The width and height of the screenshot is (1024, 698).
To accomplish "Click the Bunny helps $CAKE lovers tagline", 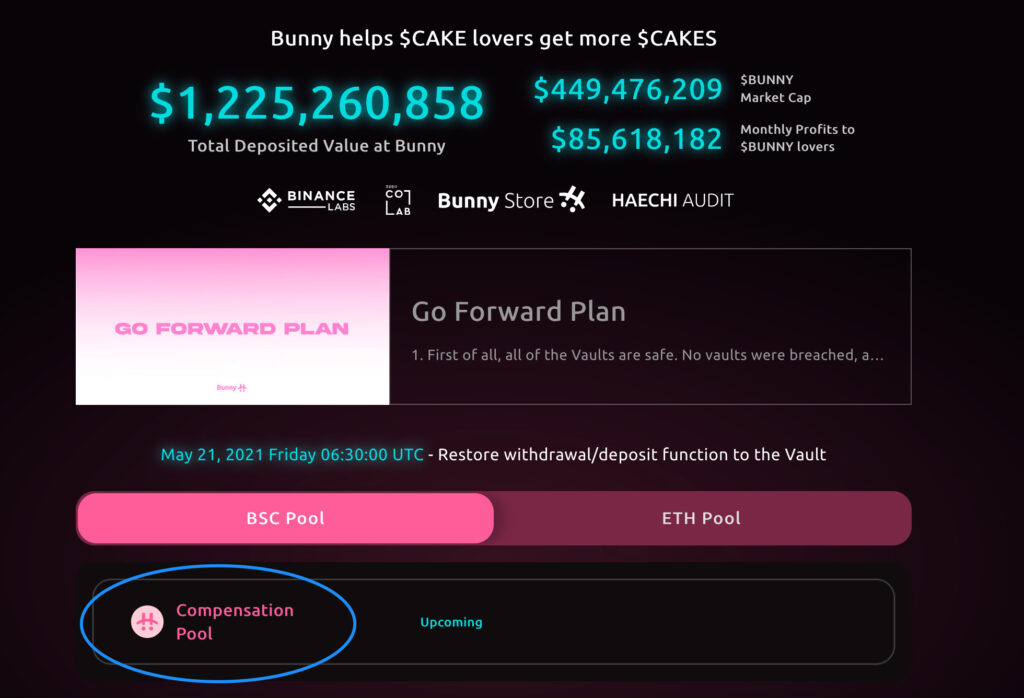I will point(494,39).
